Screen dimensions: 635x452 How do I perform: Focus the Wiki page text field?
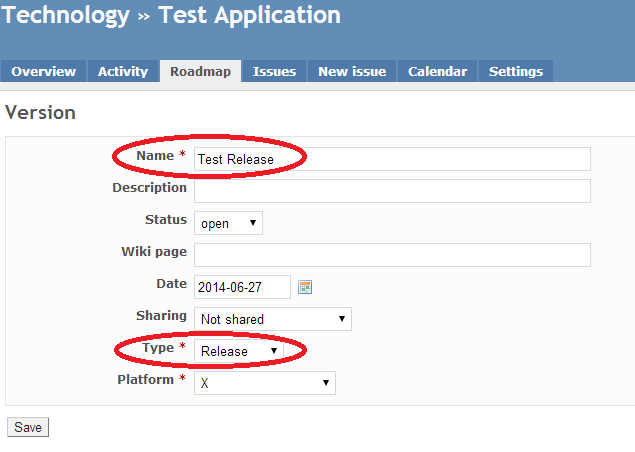[x=392, y=255]
